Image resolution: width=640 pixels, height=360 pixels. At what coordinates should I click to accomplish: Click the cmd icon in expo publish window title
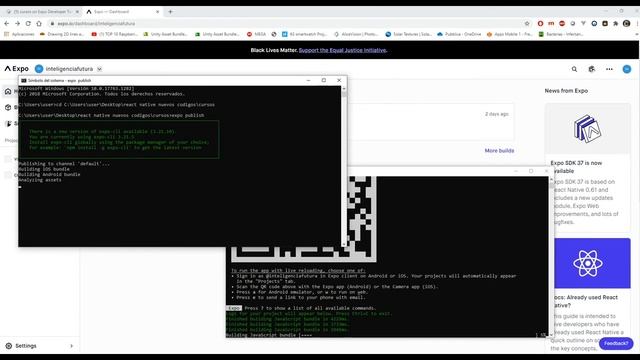point(24,81)
